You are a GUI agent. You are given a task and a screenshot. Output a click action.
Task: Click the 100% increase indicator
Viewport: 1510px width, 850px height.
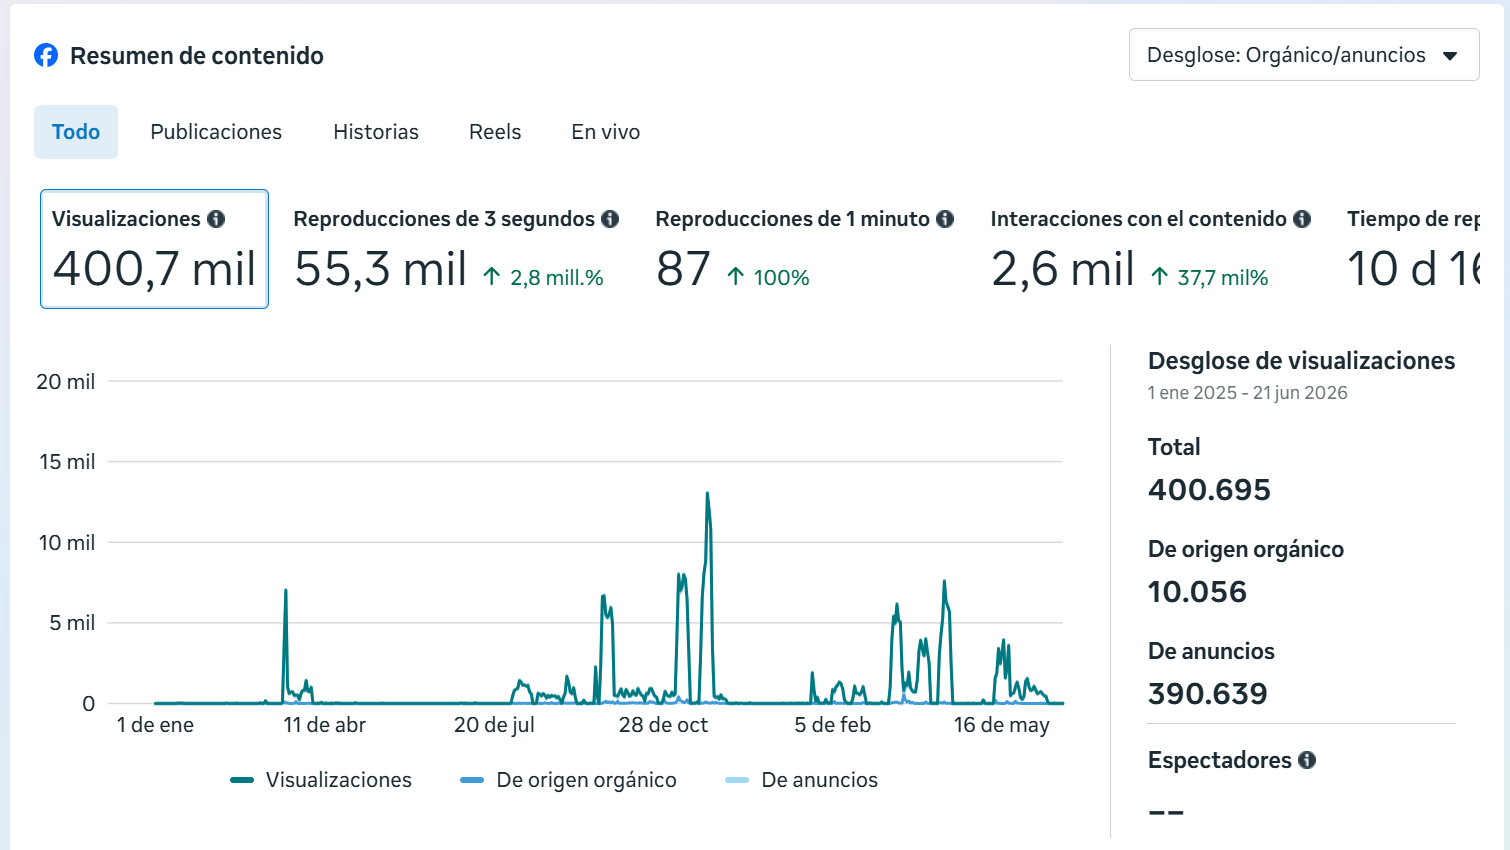tap(768, 278)
